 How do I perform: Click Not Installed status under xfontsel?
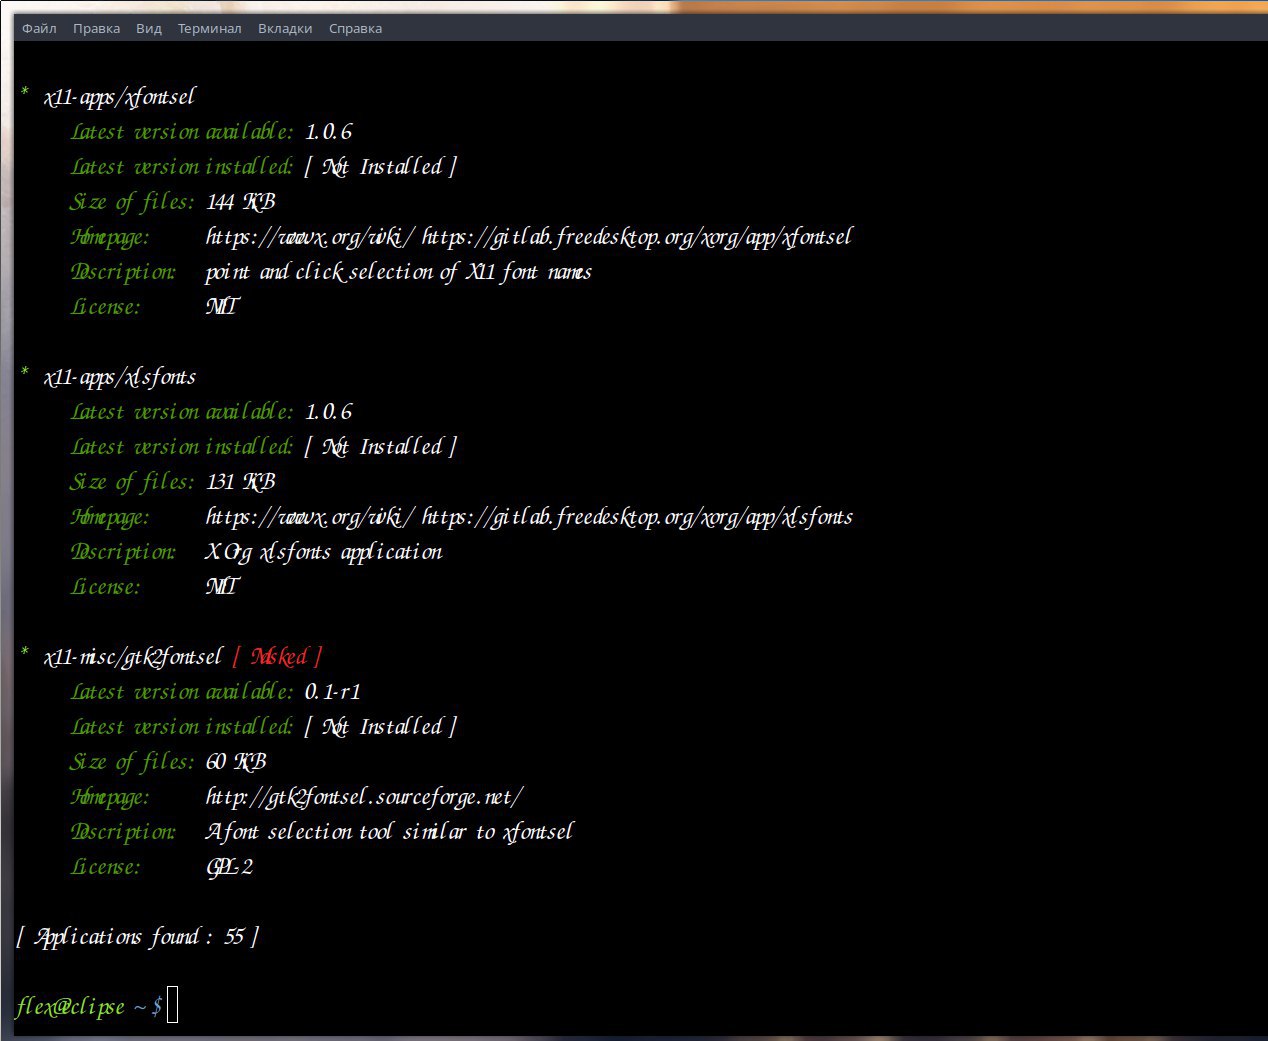[x=380, y=168]
